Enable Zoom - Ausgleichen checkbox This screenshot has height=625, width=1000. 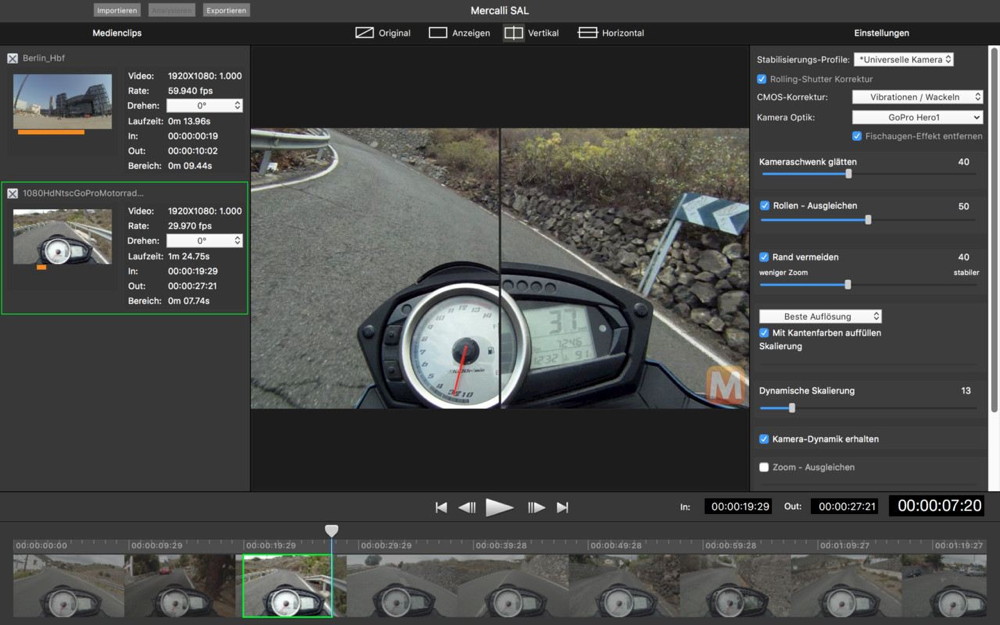764,467
